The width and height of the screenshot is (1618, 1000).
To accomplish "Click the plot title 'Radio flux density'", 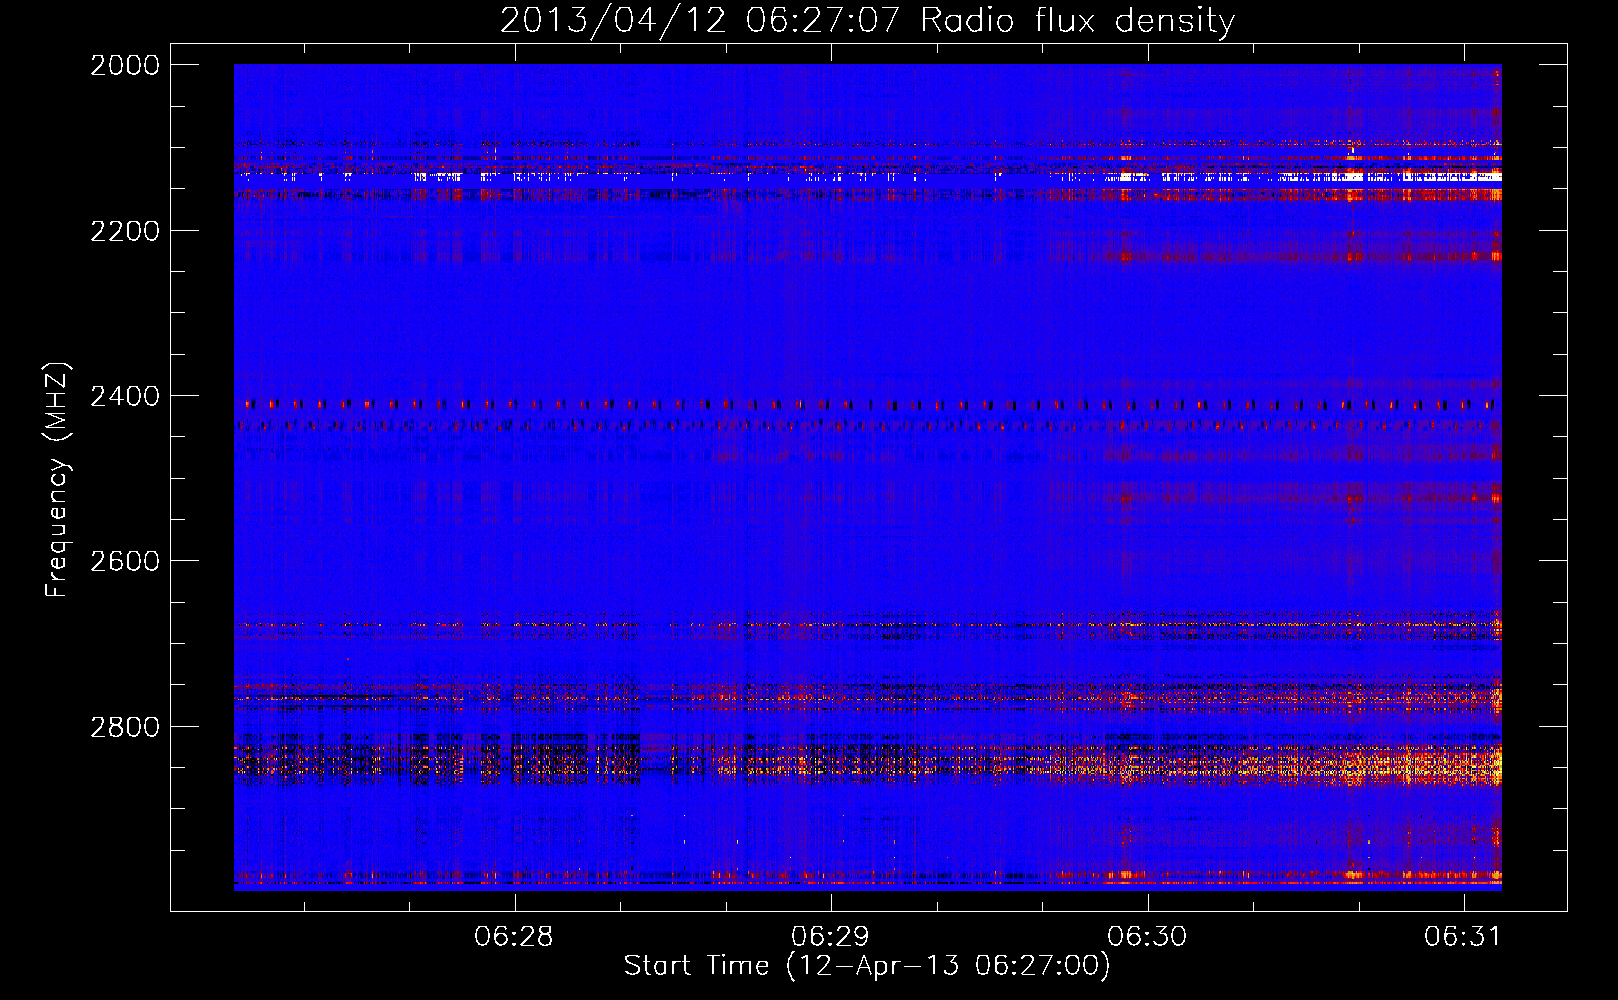I will click(x=1077, y=20).
